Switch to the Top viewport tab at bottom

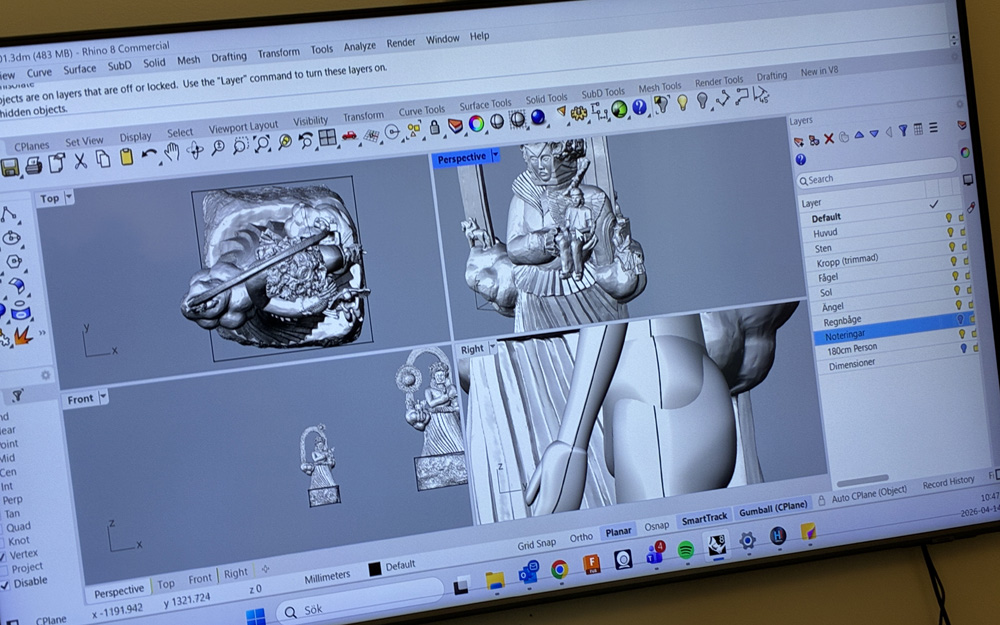coord(166,584)
